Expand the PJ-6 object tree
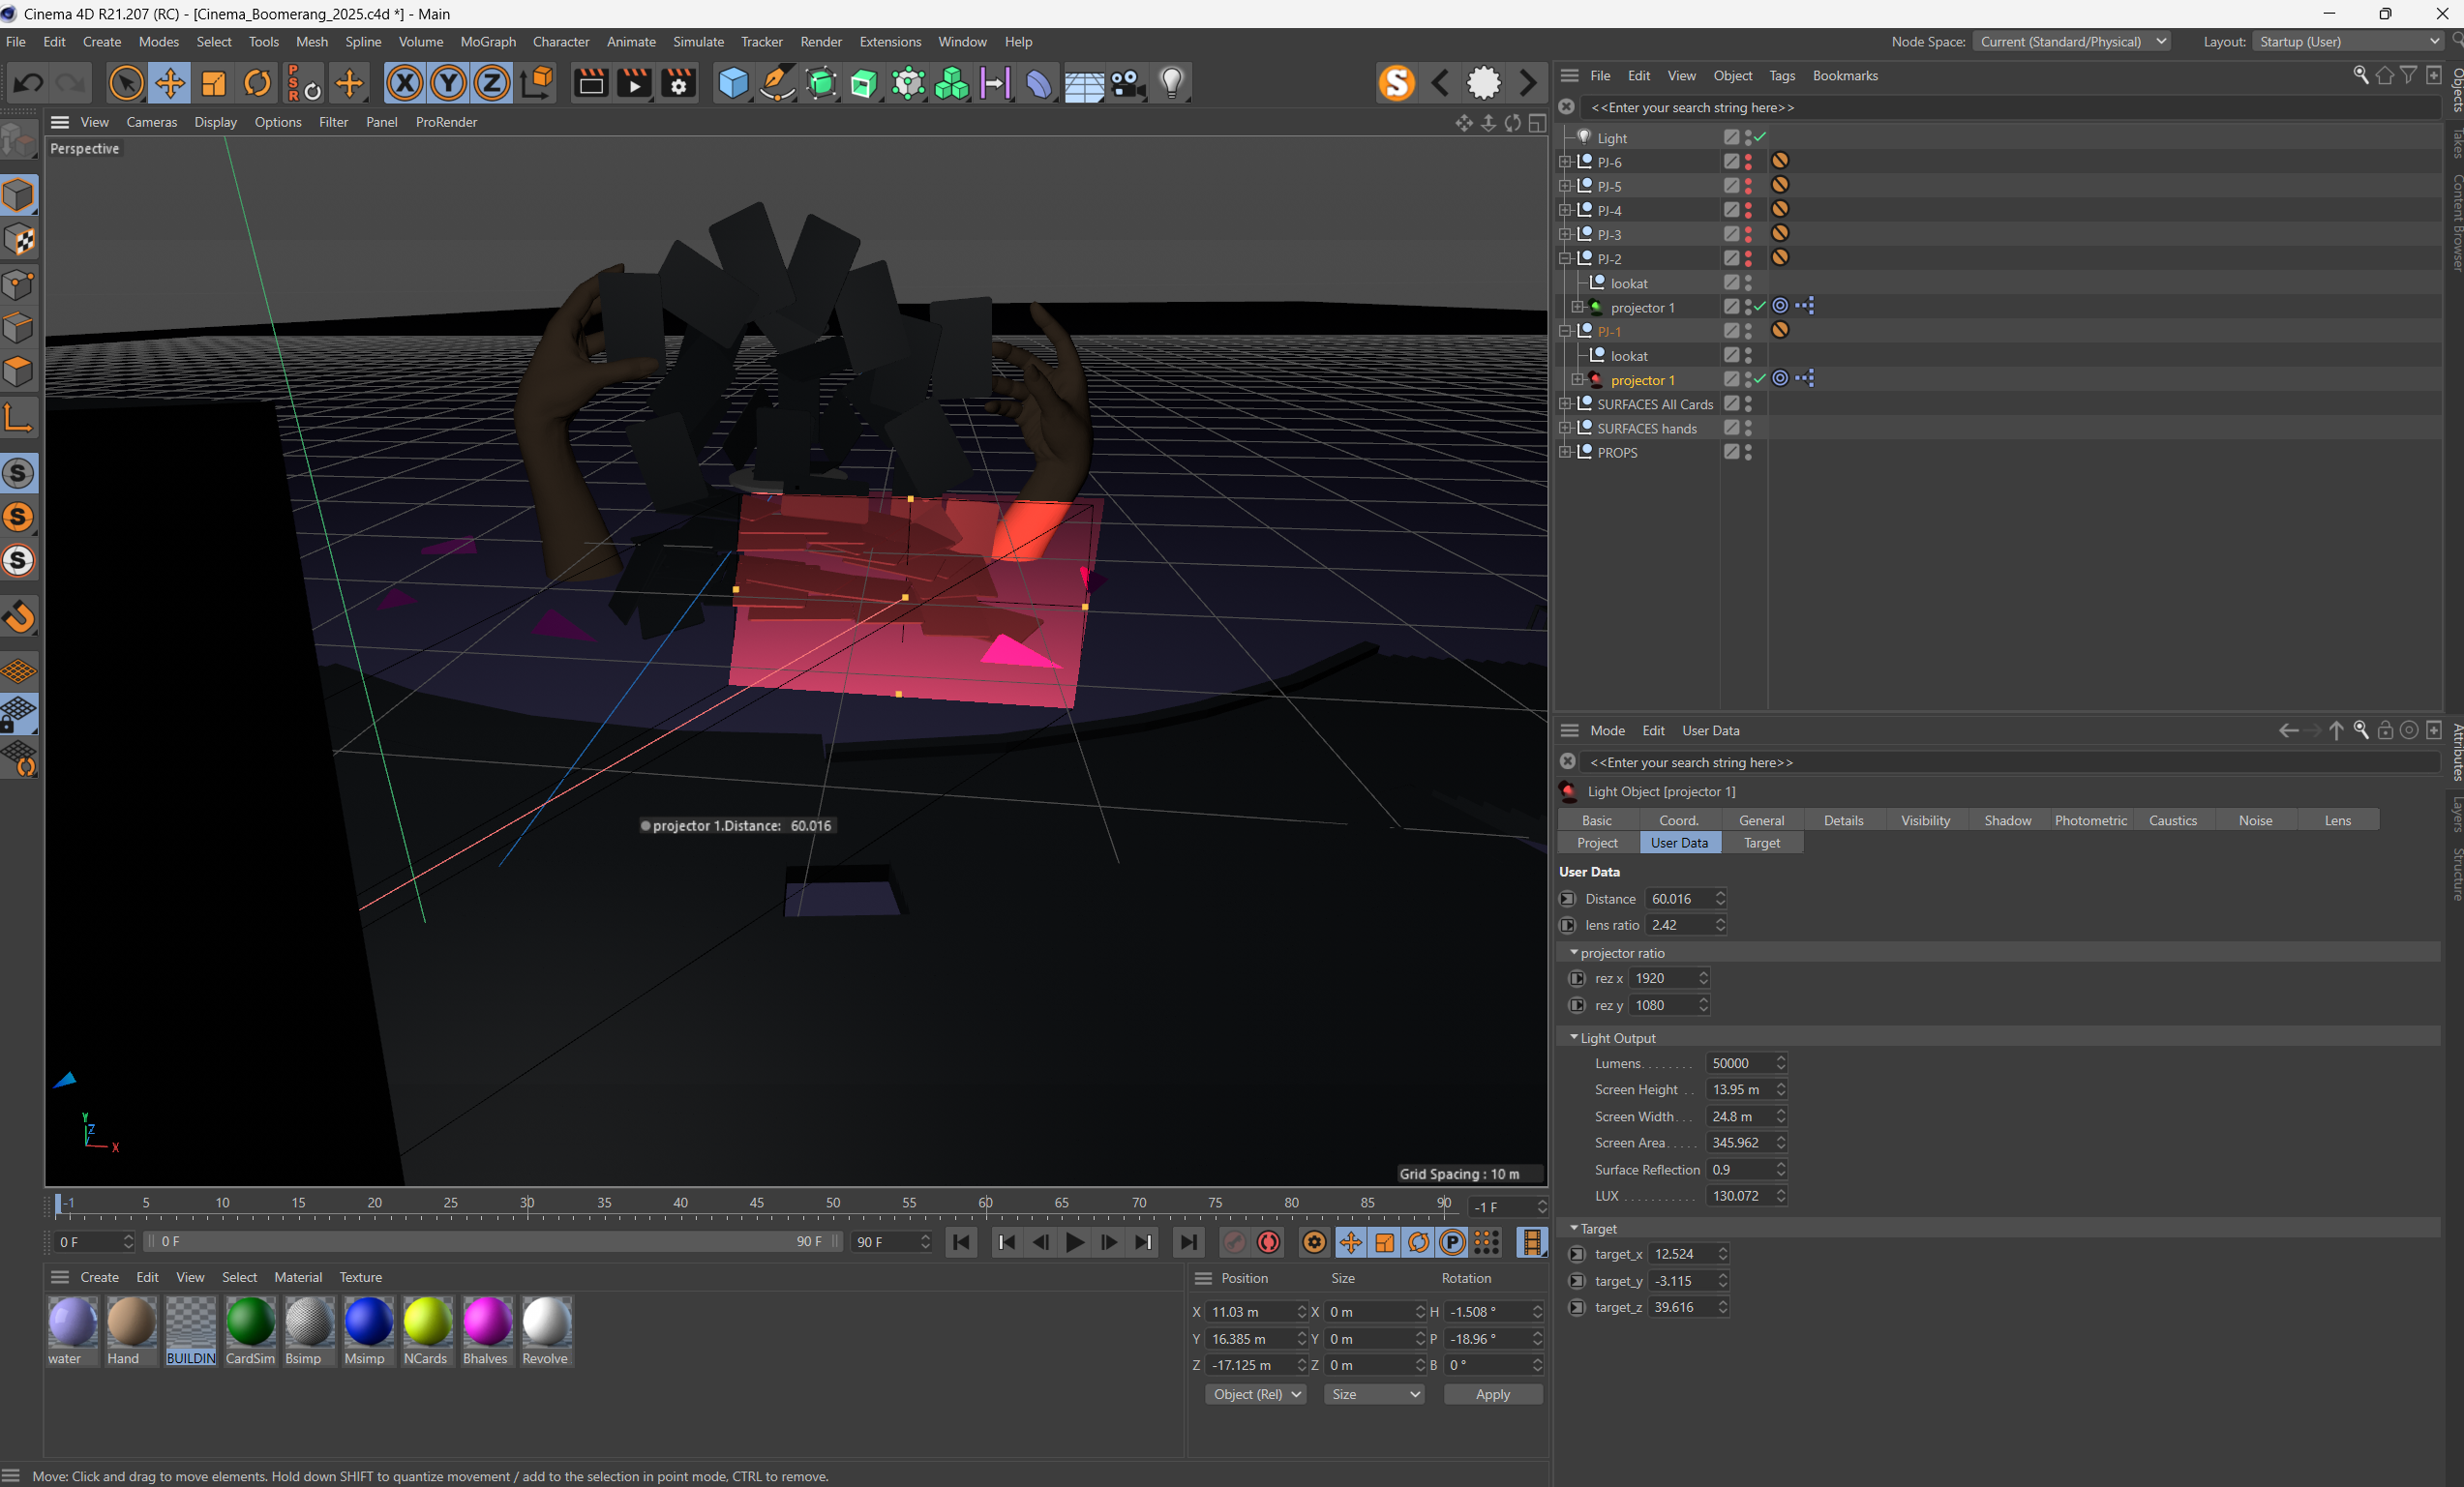2464x1487 pixels. coord(1566,162)
